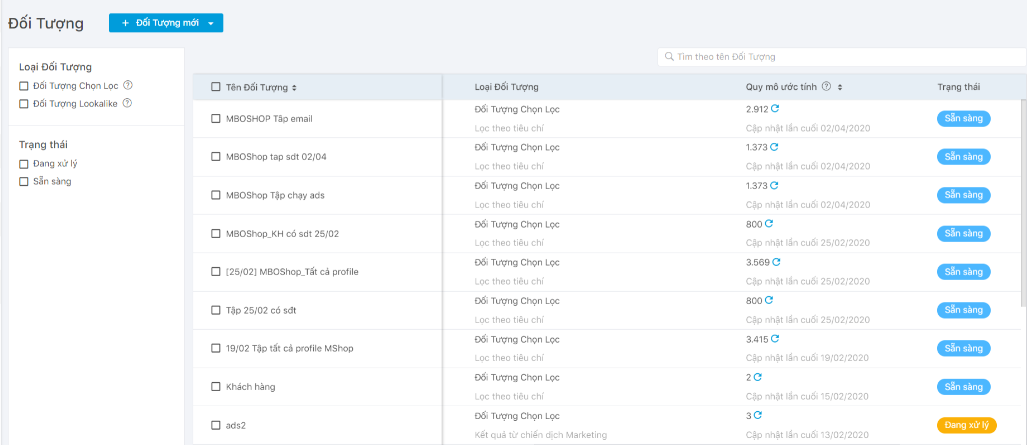Viewport: 1027px width, 445px height.
Task: Select the MBOShop tap sdt 02/04 checkbox
Action: tap(215, 157)
